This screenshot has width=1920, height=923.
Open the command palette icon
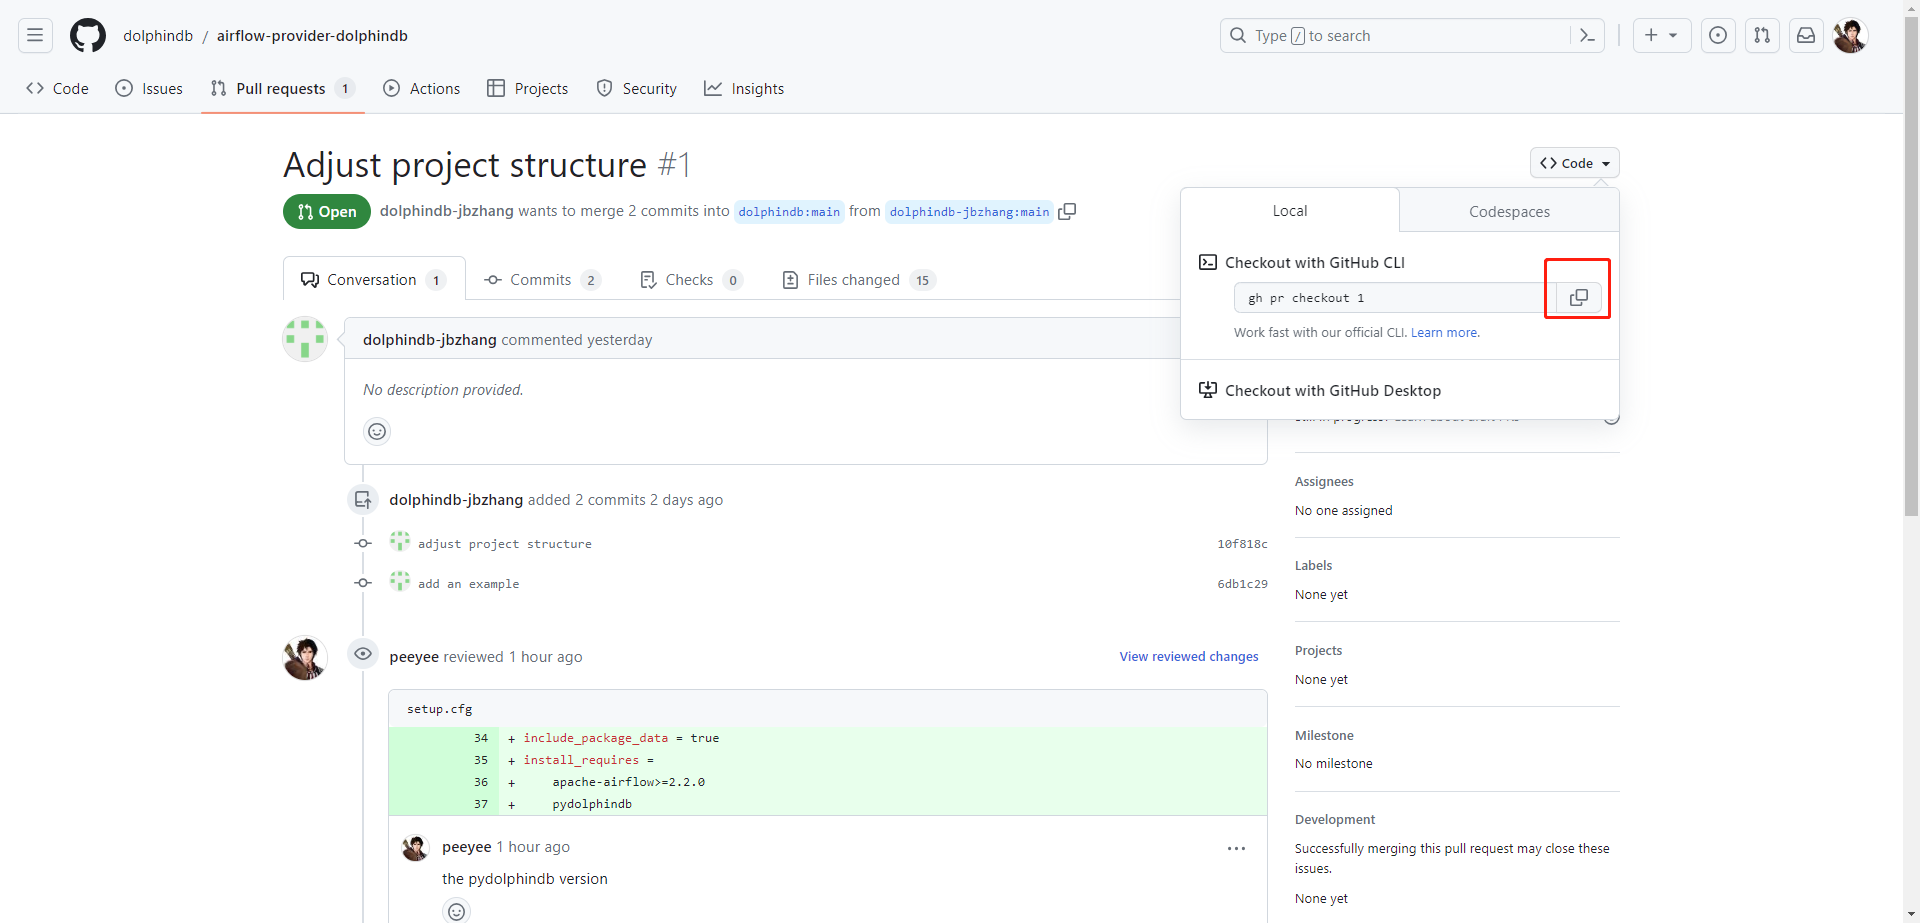point(1587,36)
